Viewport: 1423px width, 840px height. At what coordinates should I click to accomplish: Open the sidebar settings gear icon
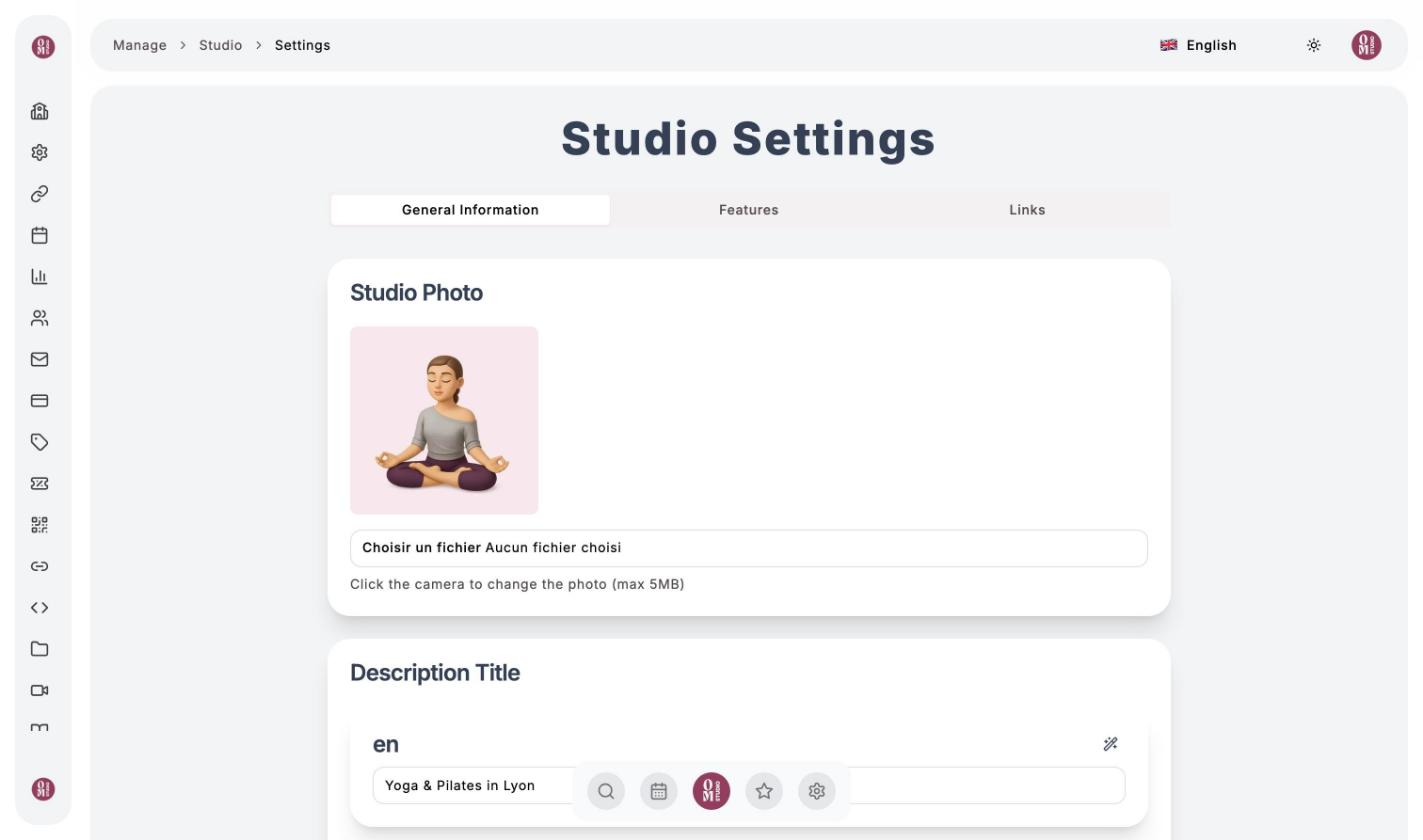40,153
